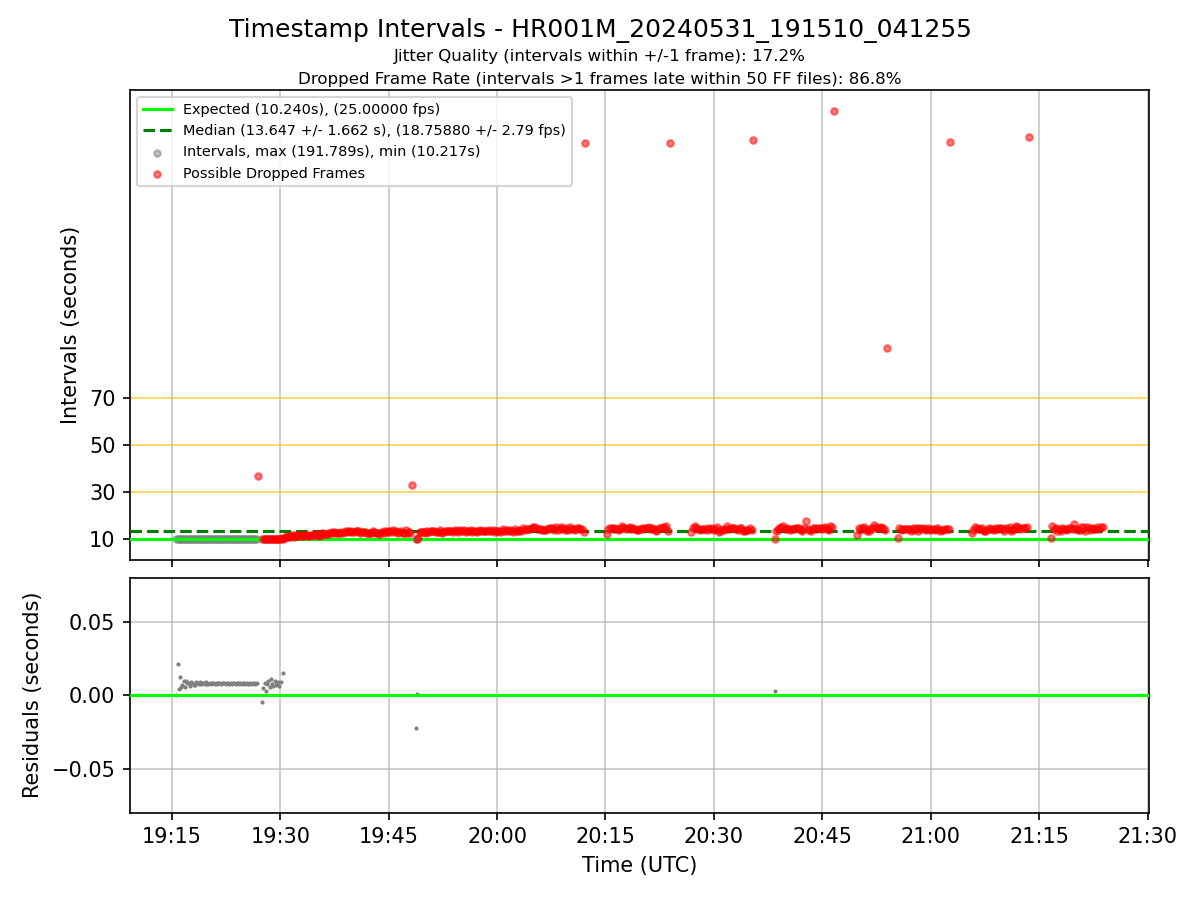Click the 'Intervals (seconds)' y-axis label

(x=70, y=325)
